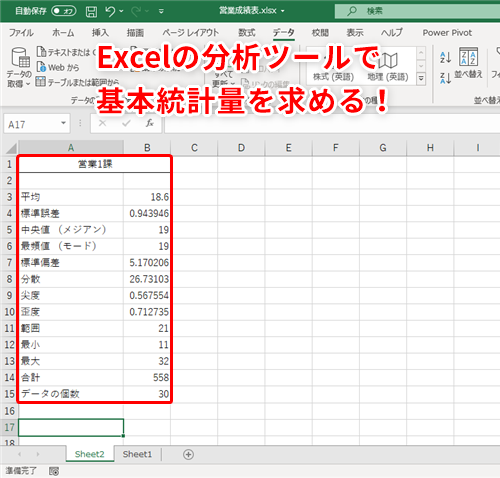The image size is (500, 478).
Task: Open the ファイル tab
Action: tap(21, 33)
